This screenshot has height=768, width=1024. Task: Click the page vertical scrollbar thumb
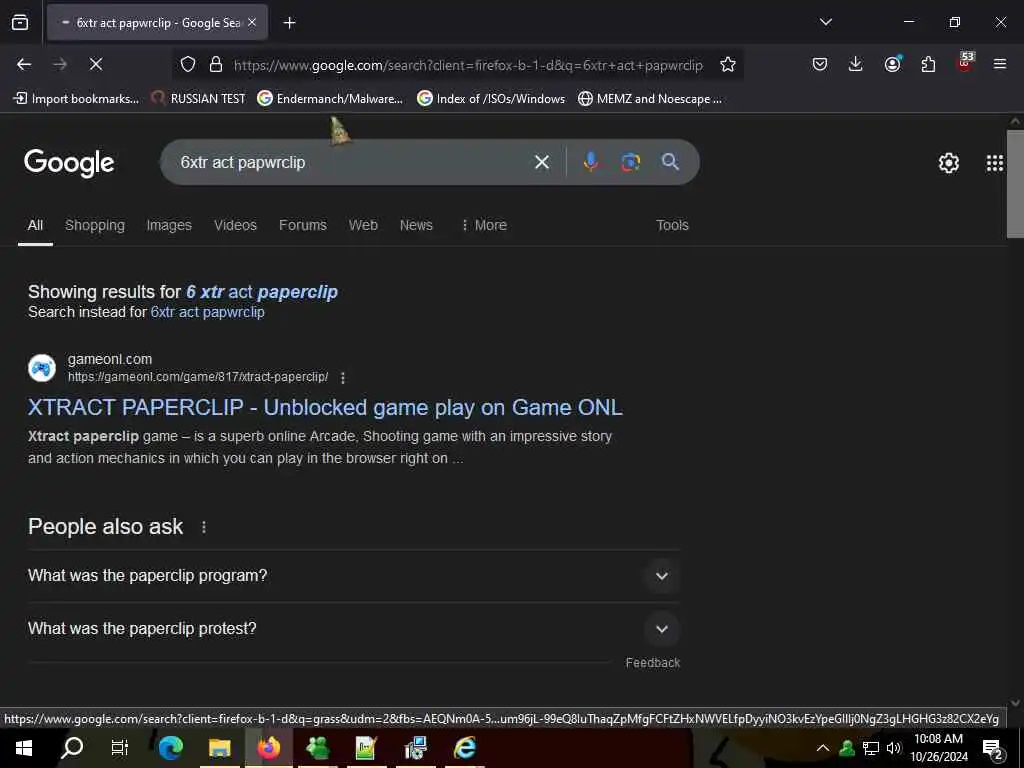click(x=1015, y=184)
